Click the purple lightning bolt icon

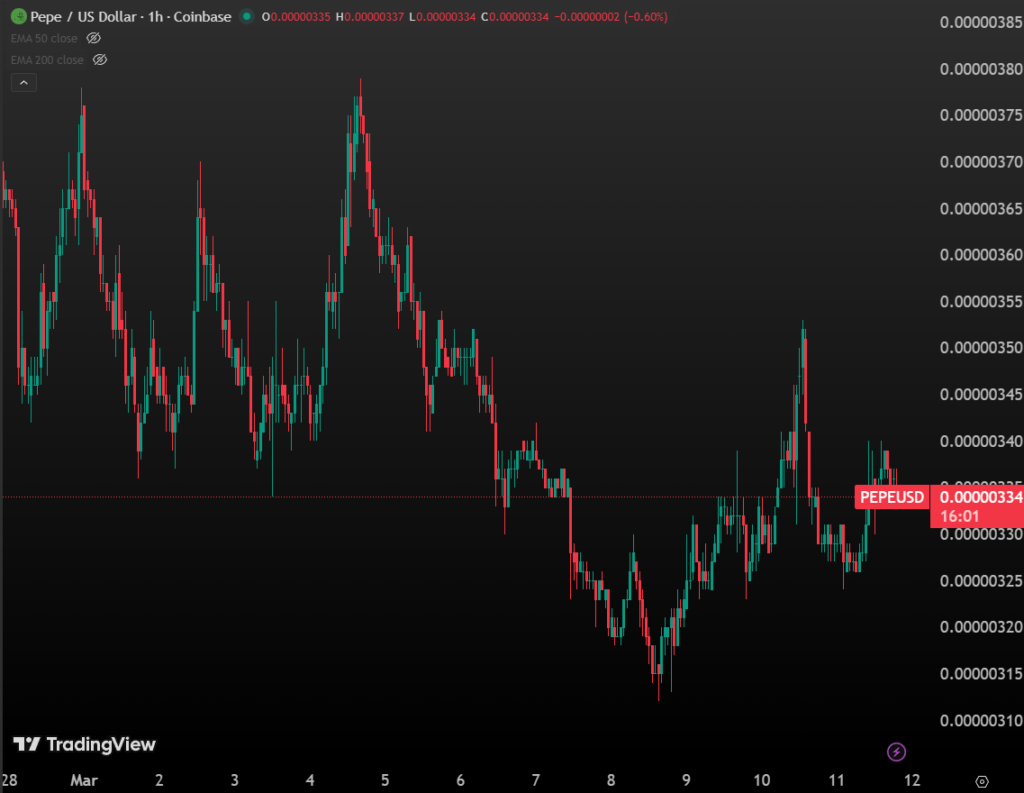pos(897,751)
